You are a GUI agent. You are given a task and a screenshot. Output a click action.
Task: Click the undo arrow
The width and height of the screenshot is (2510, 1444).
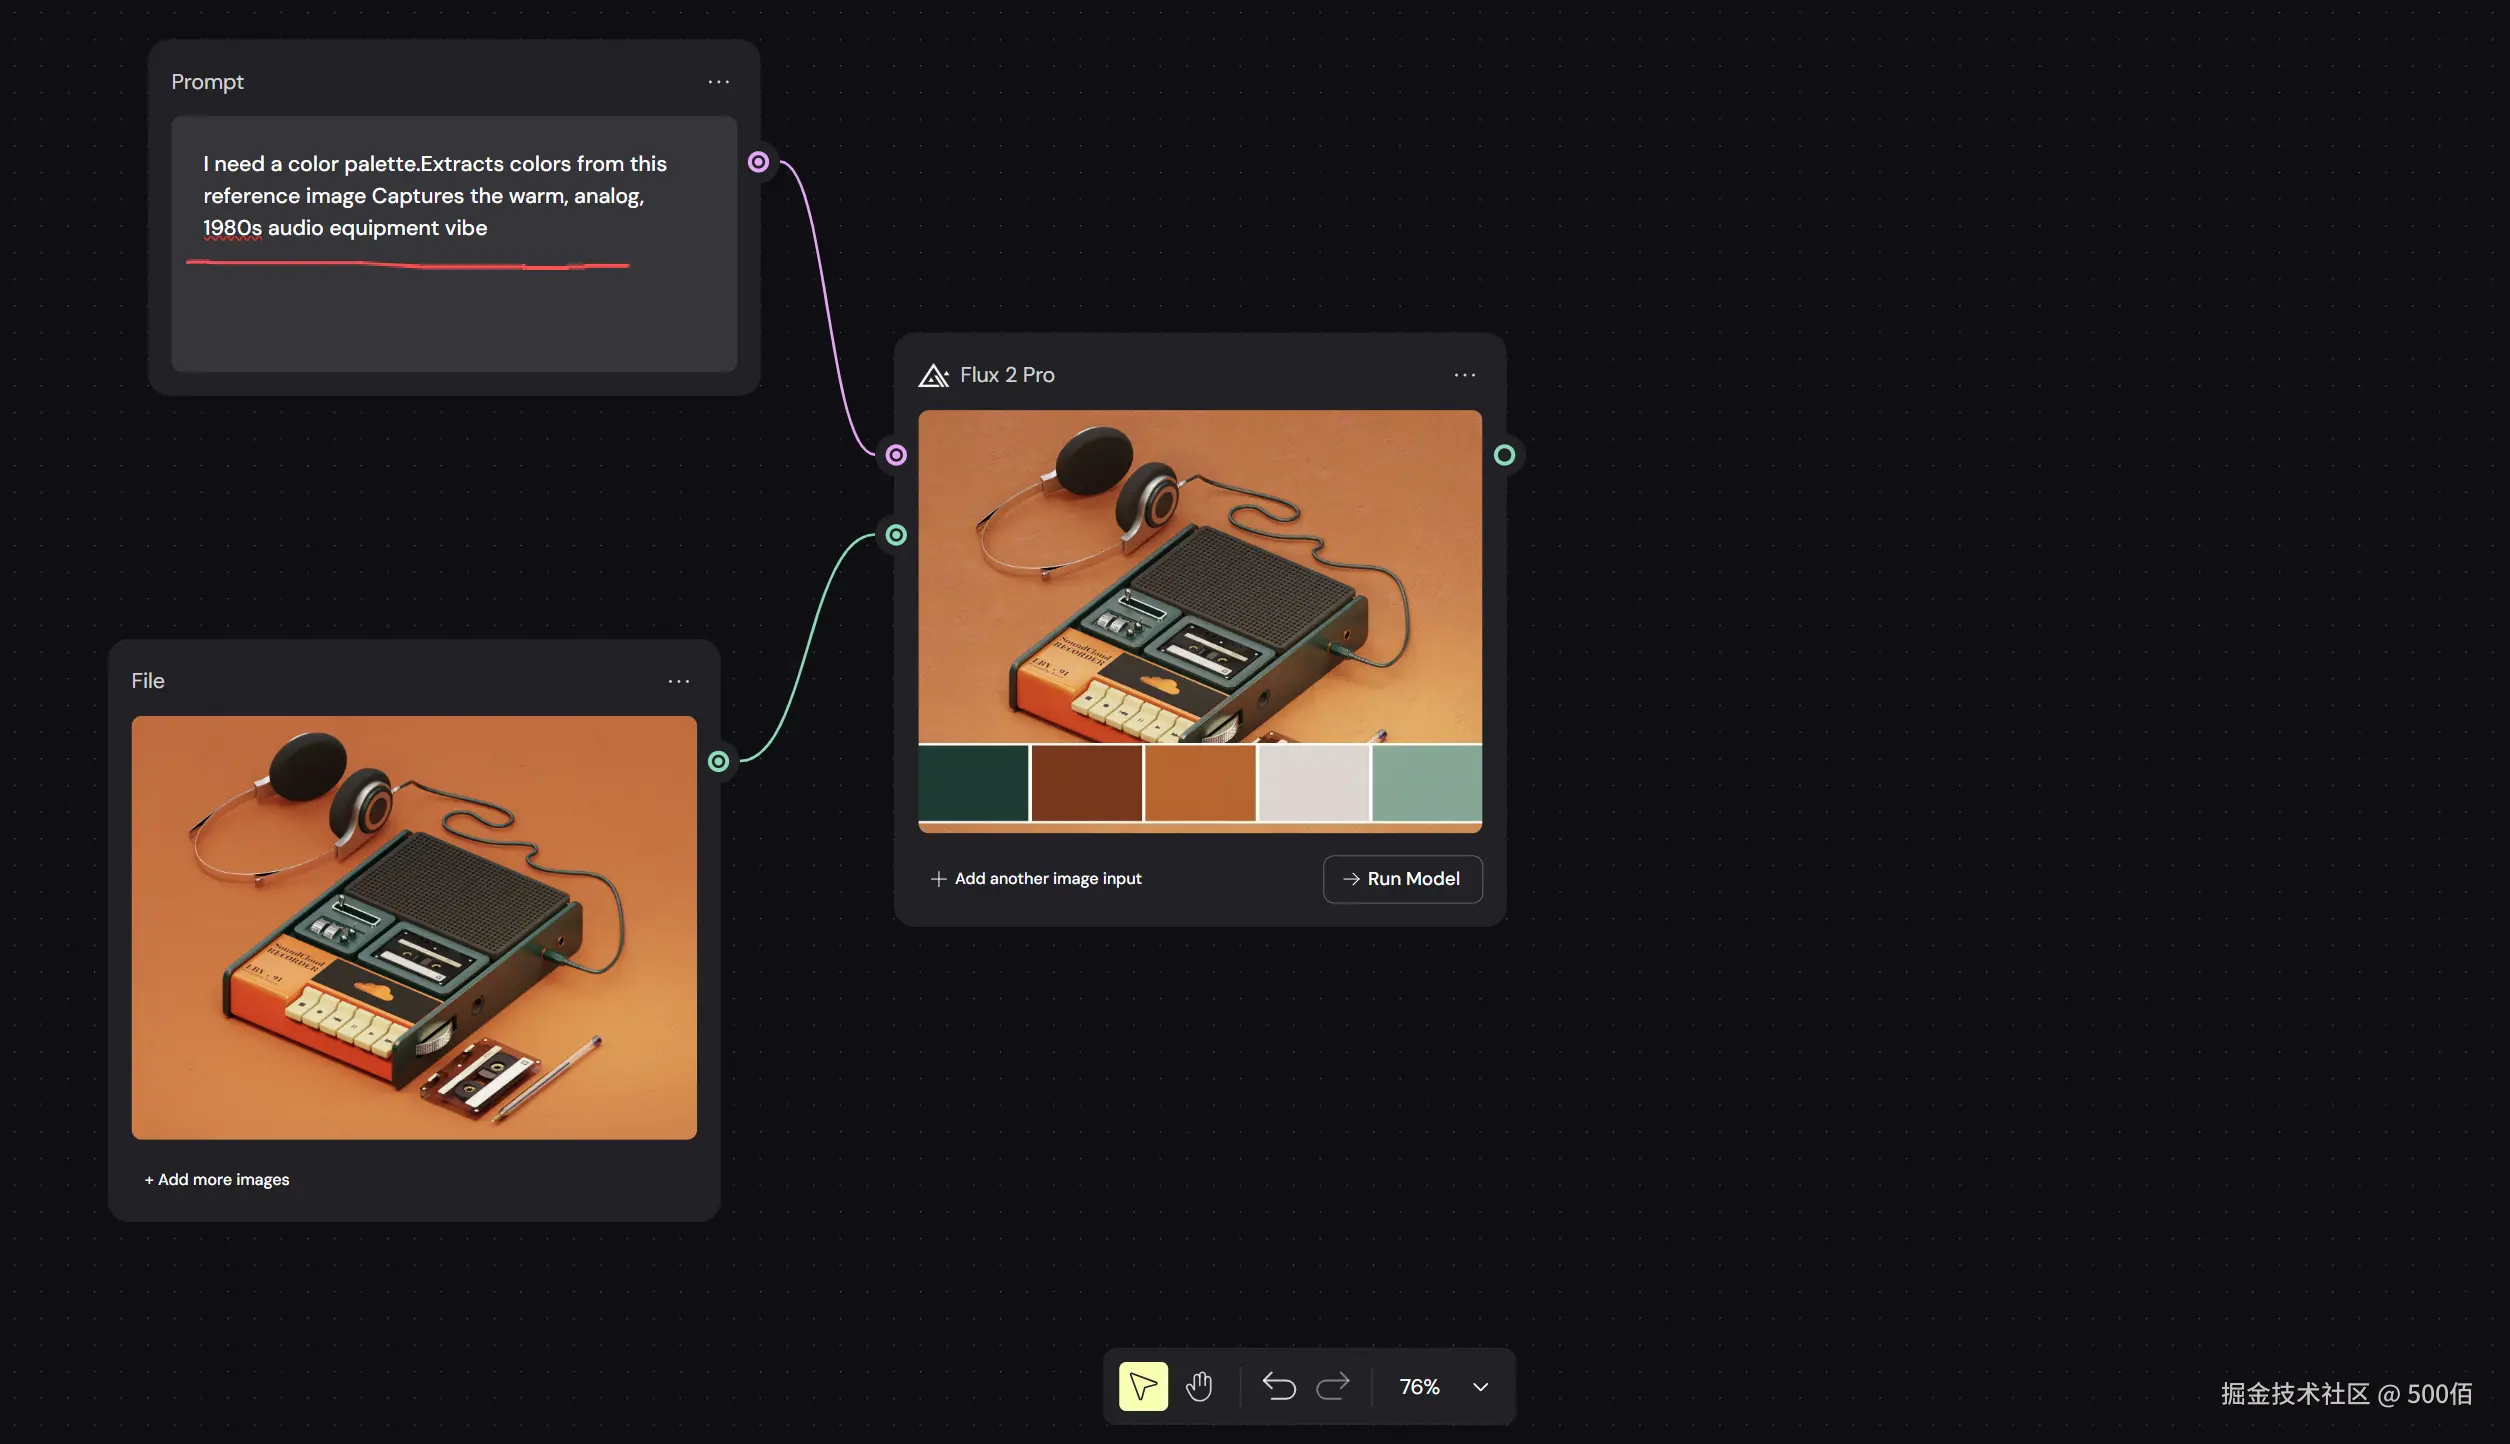coord(1278,1386)
